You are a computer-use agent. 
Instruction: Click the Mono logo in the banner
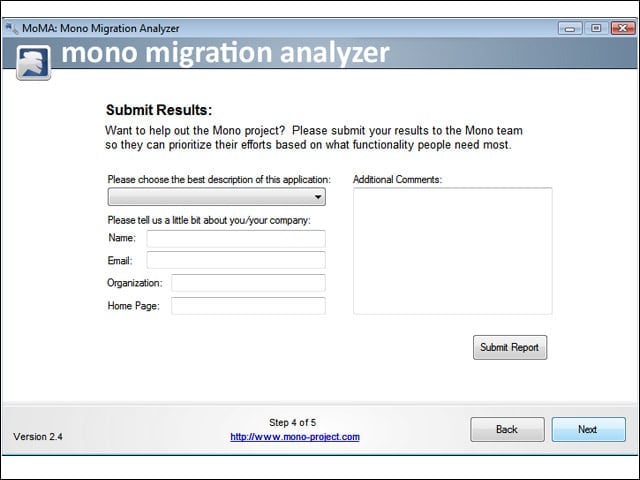33,62
